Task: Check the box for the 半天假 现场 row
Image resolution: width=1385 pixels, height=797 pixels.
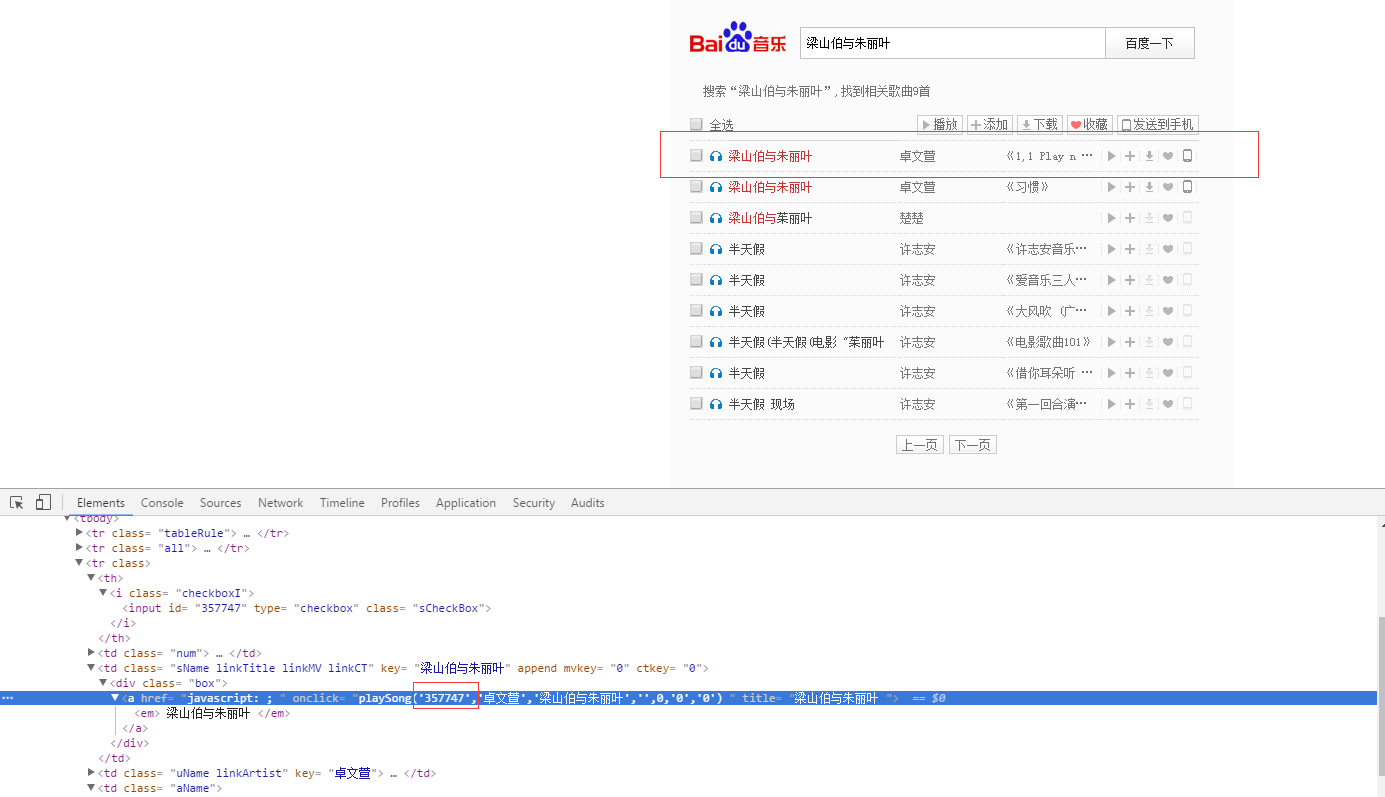Action: pyautogui.click(x=696, y=403)
